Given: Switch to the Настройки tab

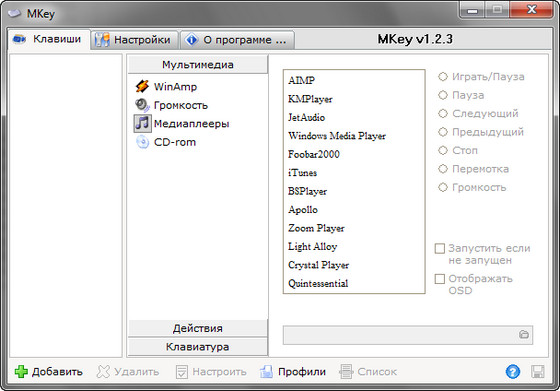Looking at the screenshot, I should coord(135,40).
